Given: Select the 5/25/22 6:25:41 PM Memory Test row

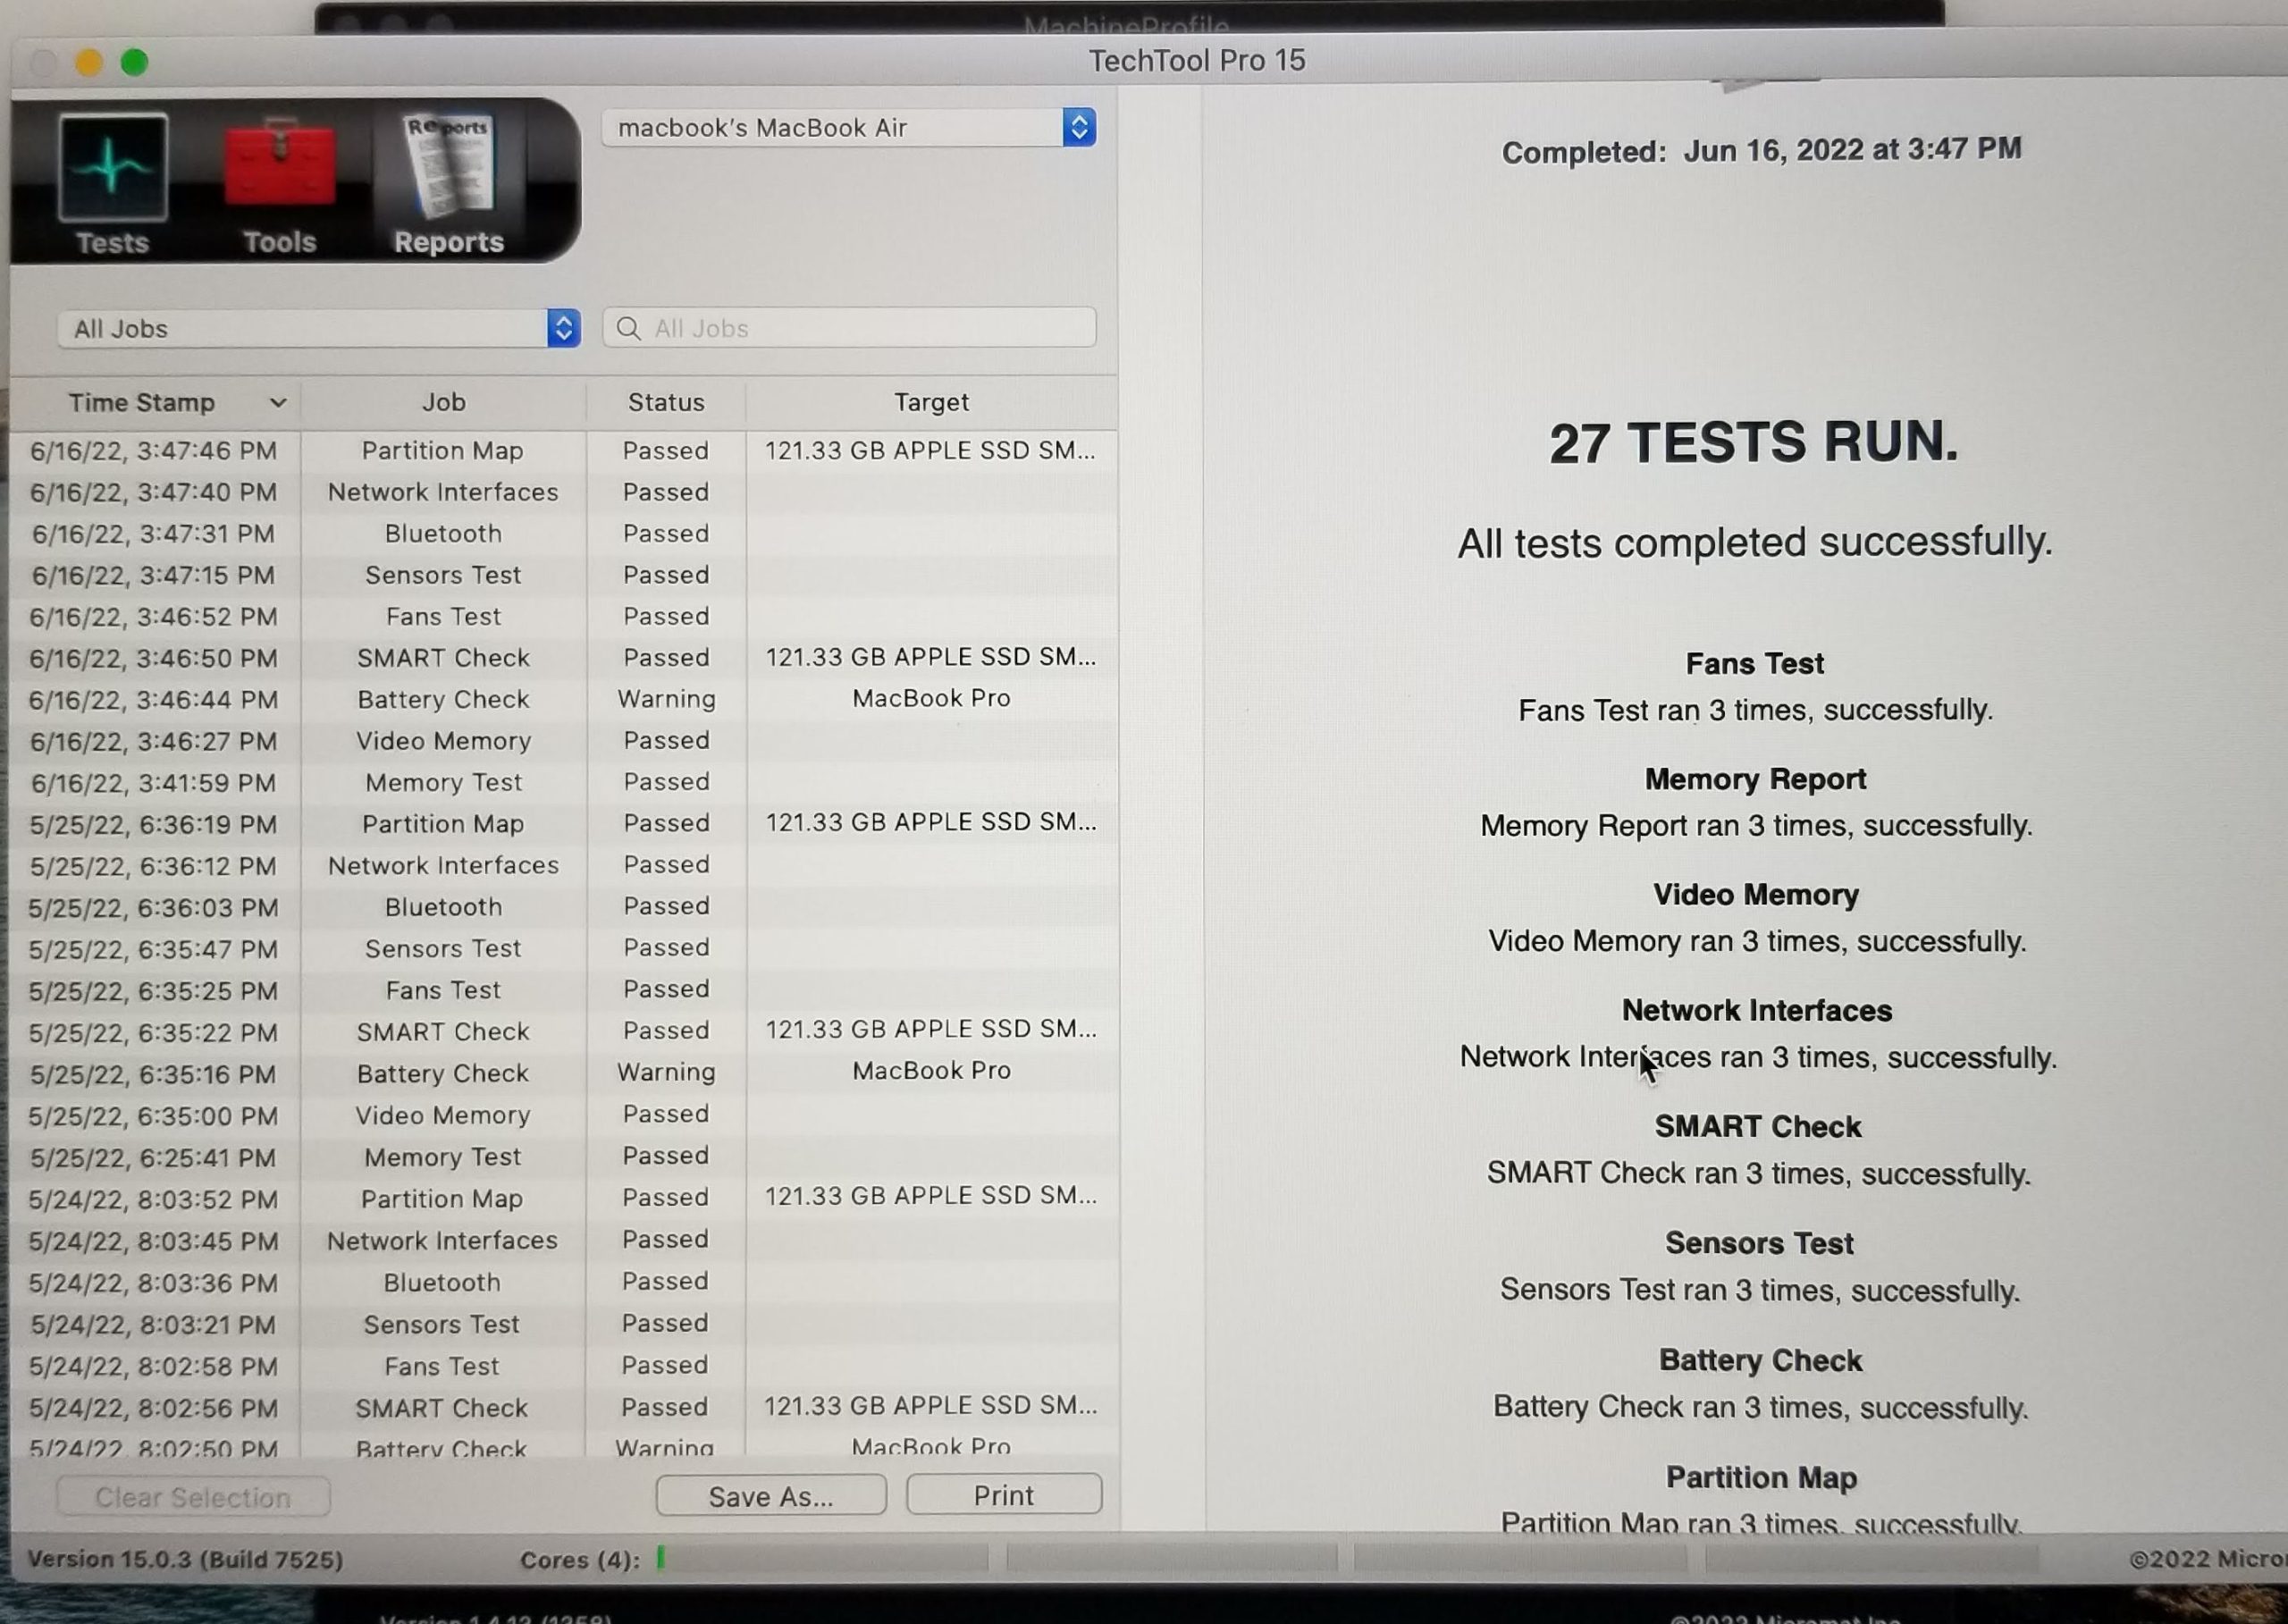Looking at the screenshot, I should click(x=443, y=1157).
